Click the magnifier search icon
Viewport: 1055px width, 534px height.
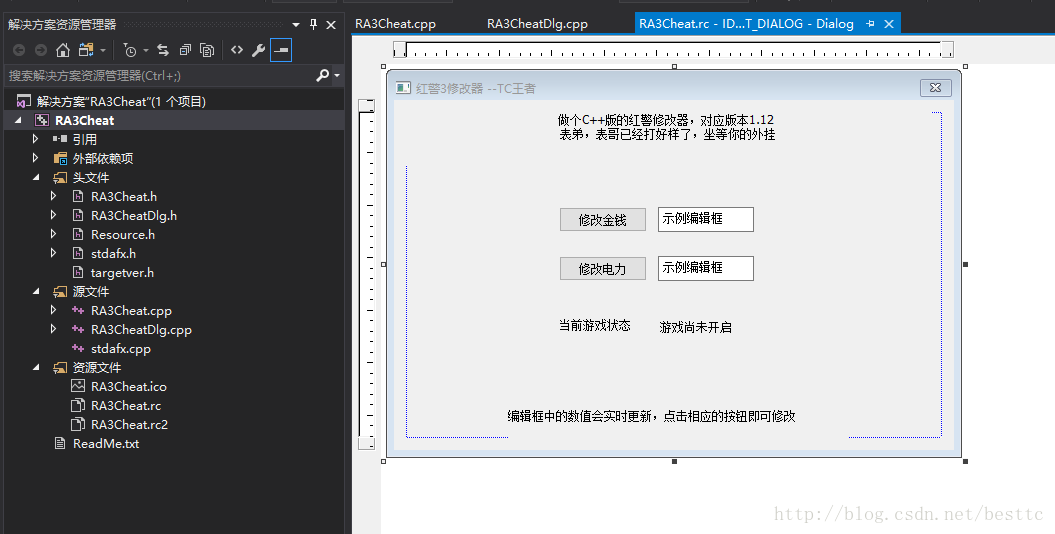pyautogui.click(x=322, y=75)
